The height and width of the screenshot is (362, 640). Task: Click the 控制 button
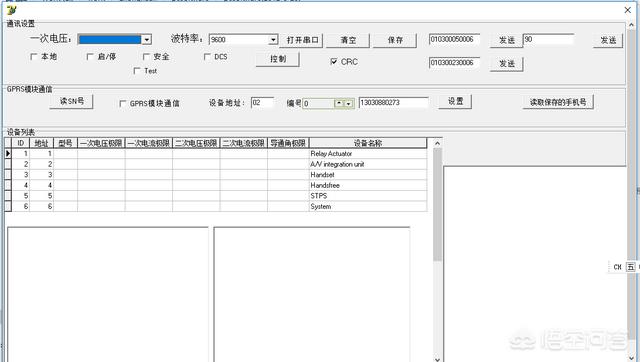coord(278,59)
